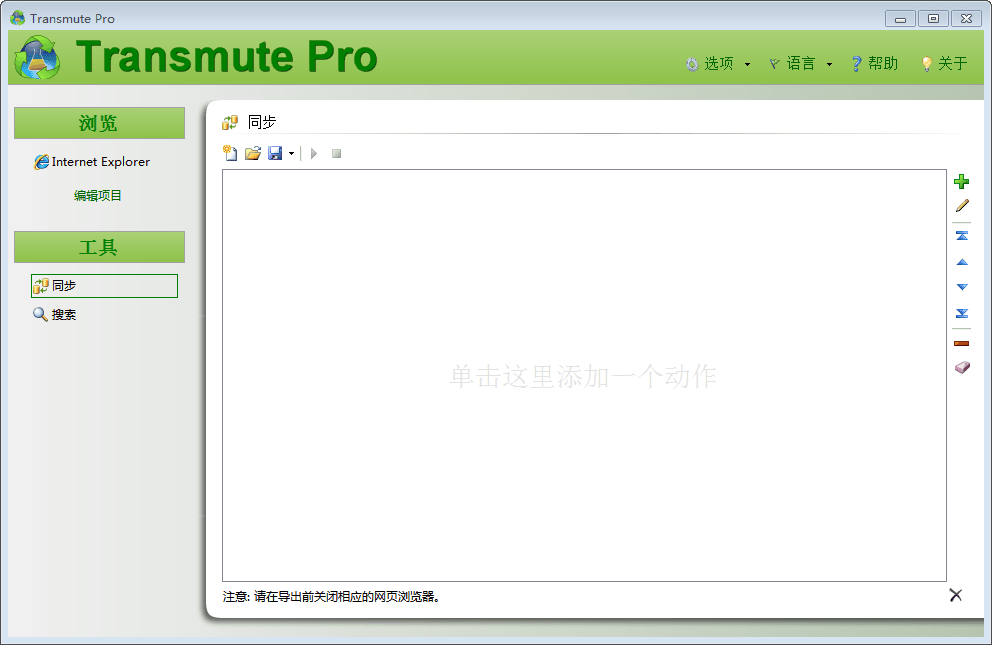Viewport: 992px width, 645px height.
Task: Add an action with green plus icon
Action: pyautogui.click(x=962, y=181)
